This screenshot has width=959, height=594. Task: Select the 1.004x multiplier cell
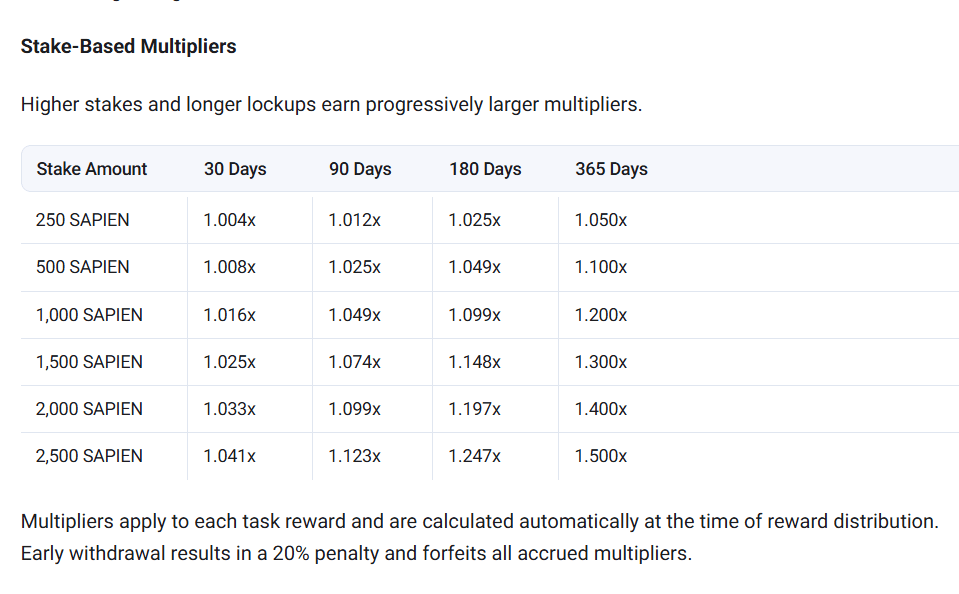[x=229, y=220]
